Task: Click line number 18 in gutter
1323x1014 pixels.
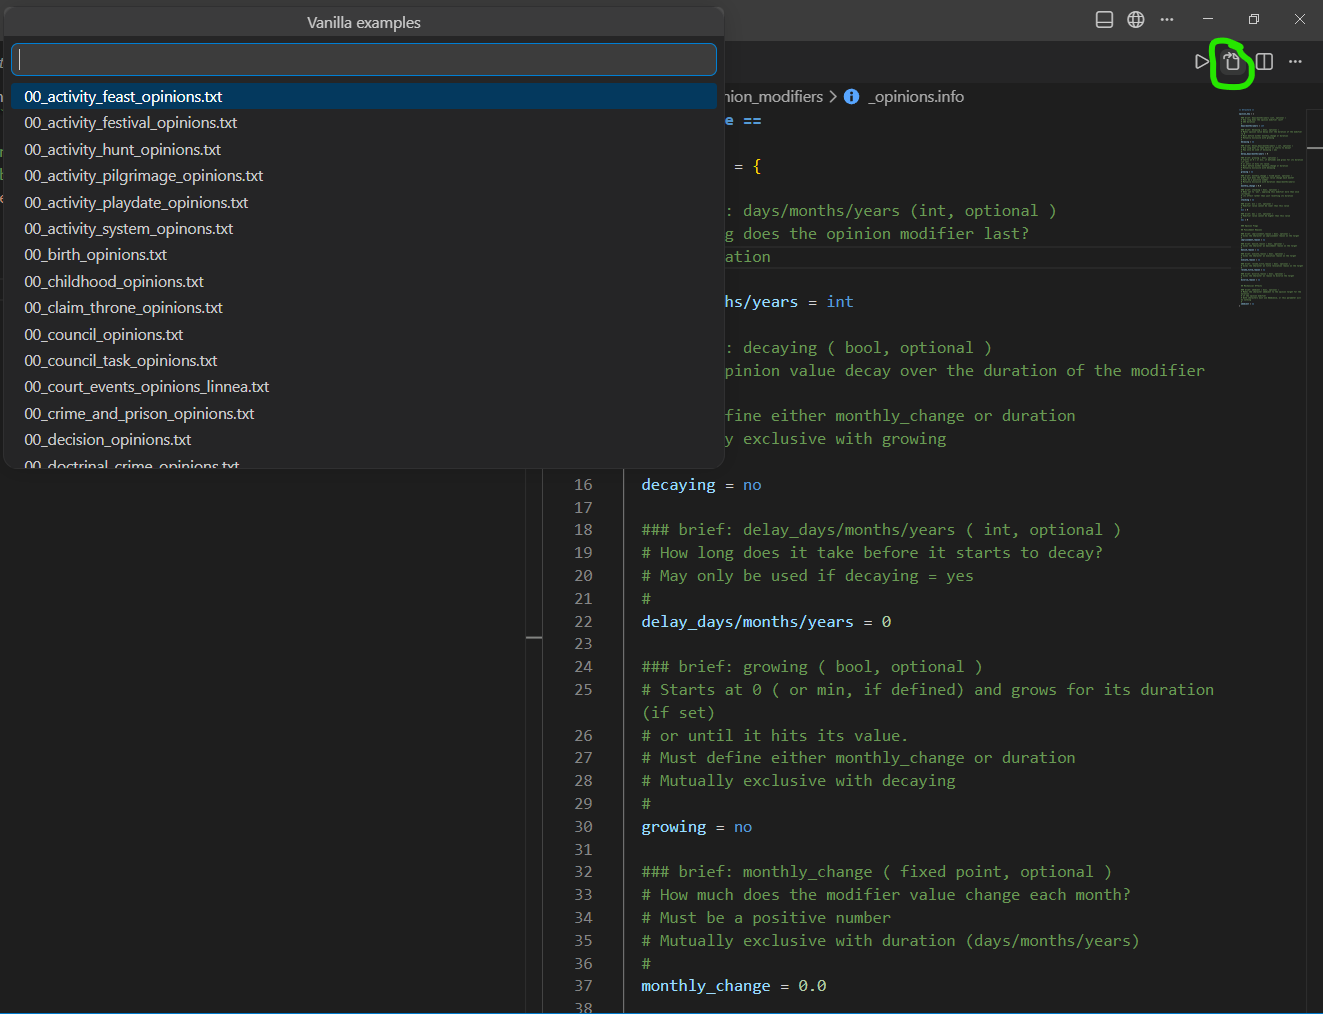Action: pyautogui.click(x=583, y=530)
